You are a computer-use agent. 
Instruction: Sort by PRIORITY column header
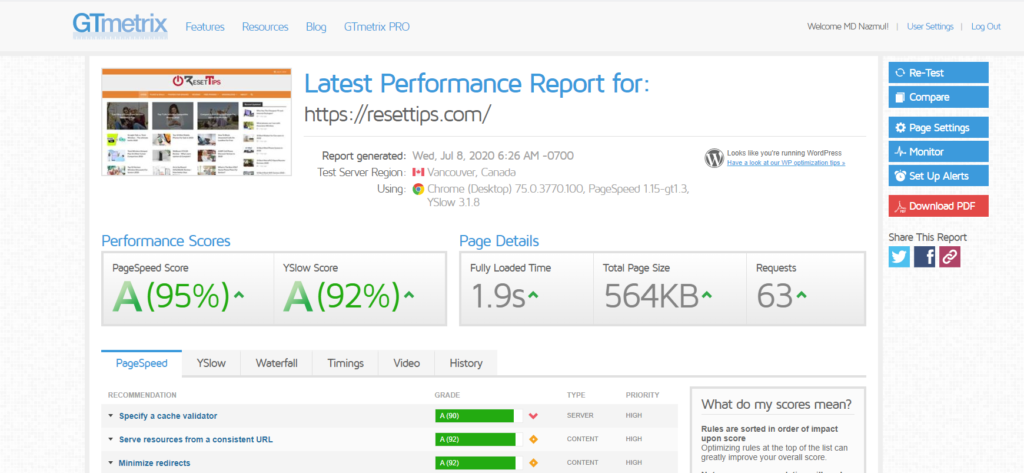[x=643, y=395]
